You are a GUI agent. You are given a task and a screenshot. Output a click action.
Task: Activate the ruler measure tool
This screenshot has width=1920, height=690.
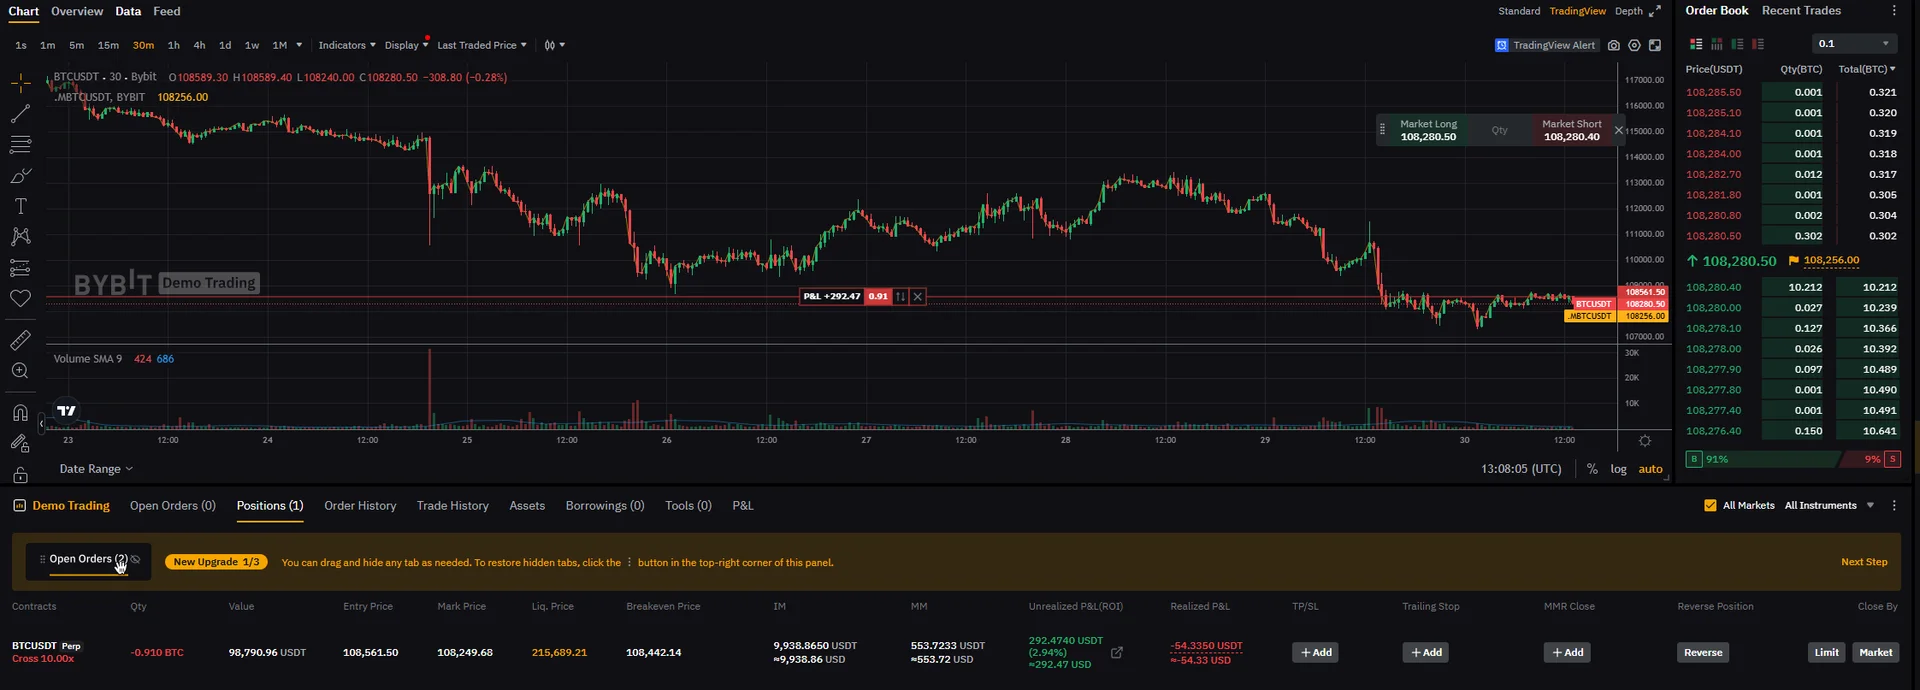[20, 340]
